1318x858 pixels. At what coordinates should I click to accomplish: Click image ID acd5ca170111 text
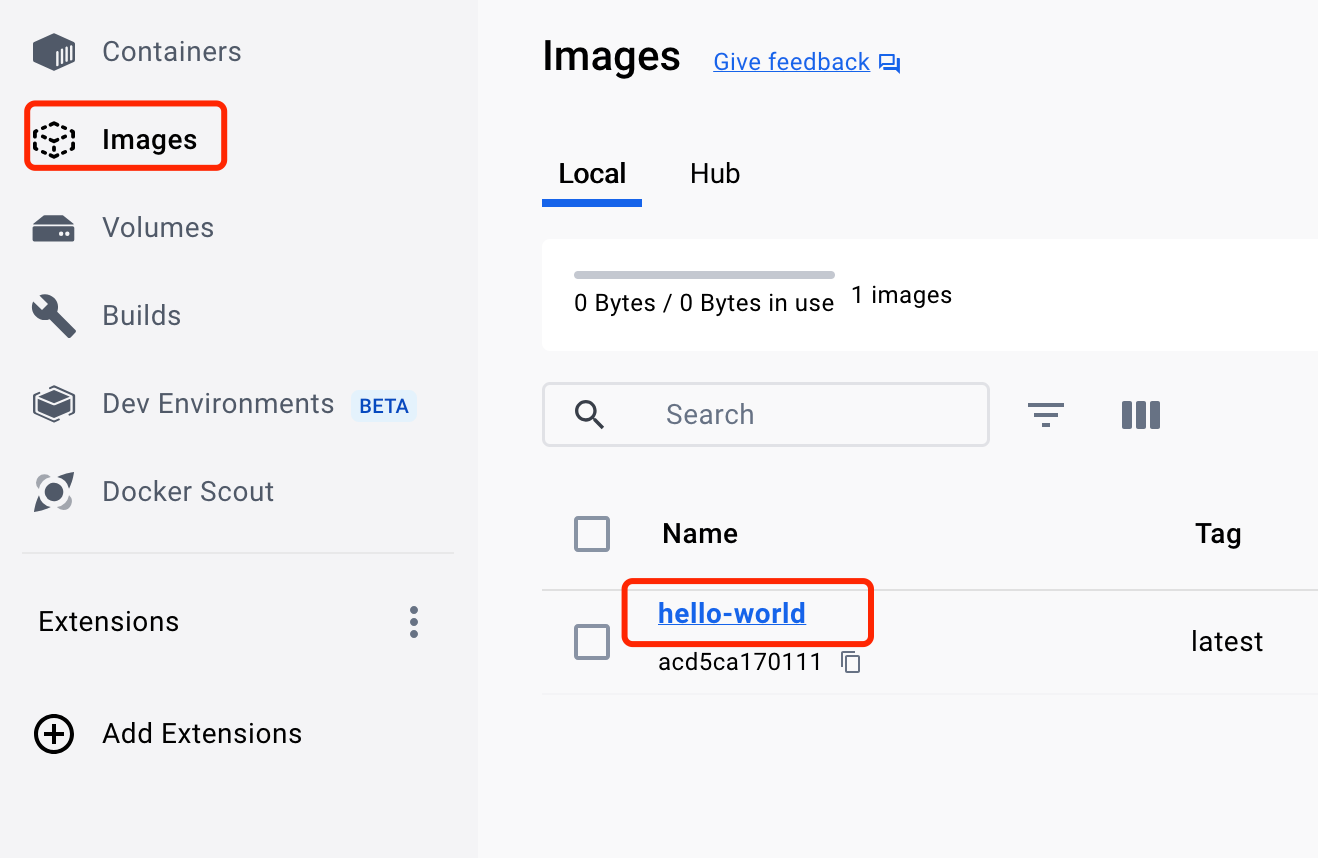(740, 662)
